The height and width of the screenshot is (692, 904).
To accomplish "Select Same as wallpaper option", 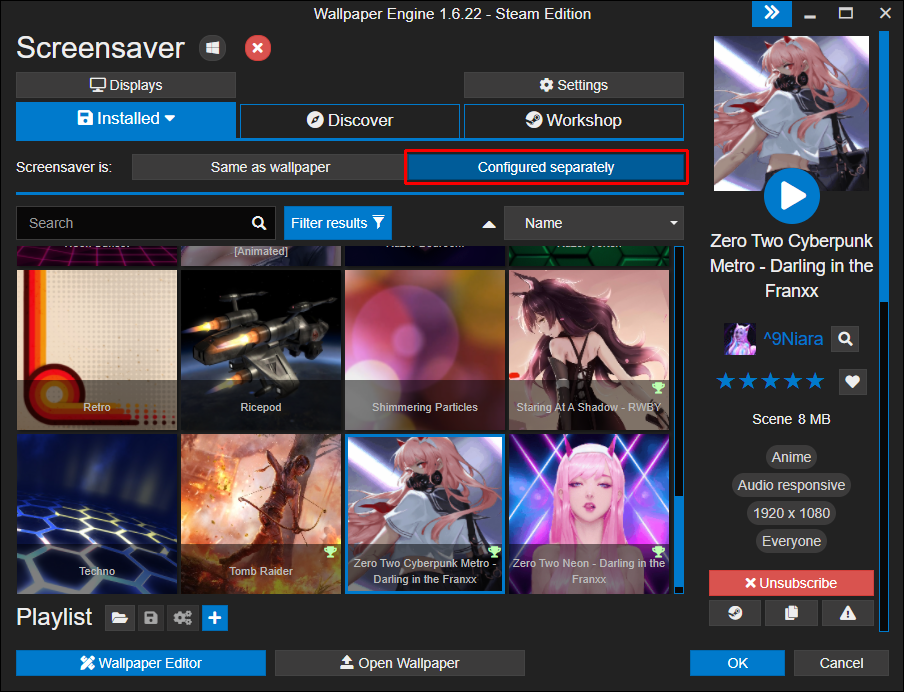I will pos(270,167).
